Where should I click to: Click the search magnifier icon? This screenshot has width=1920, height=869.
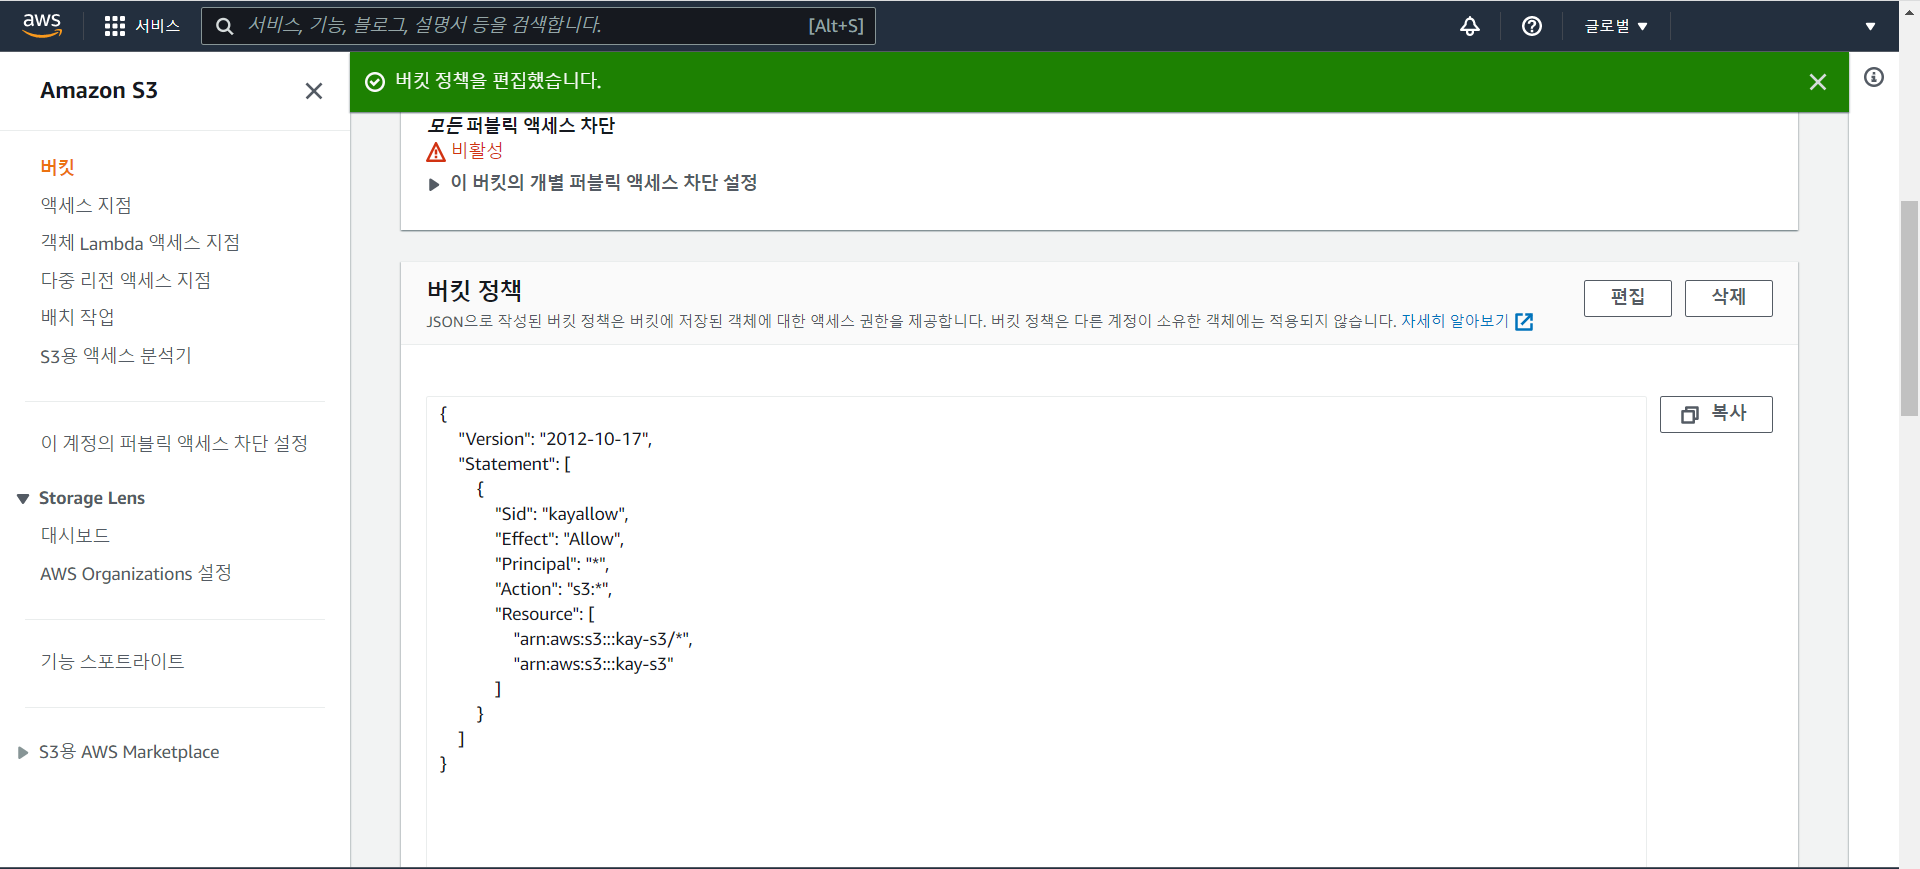coord(225,26)
